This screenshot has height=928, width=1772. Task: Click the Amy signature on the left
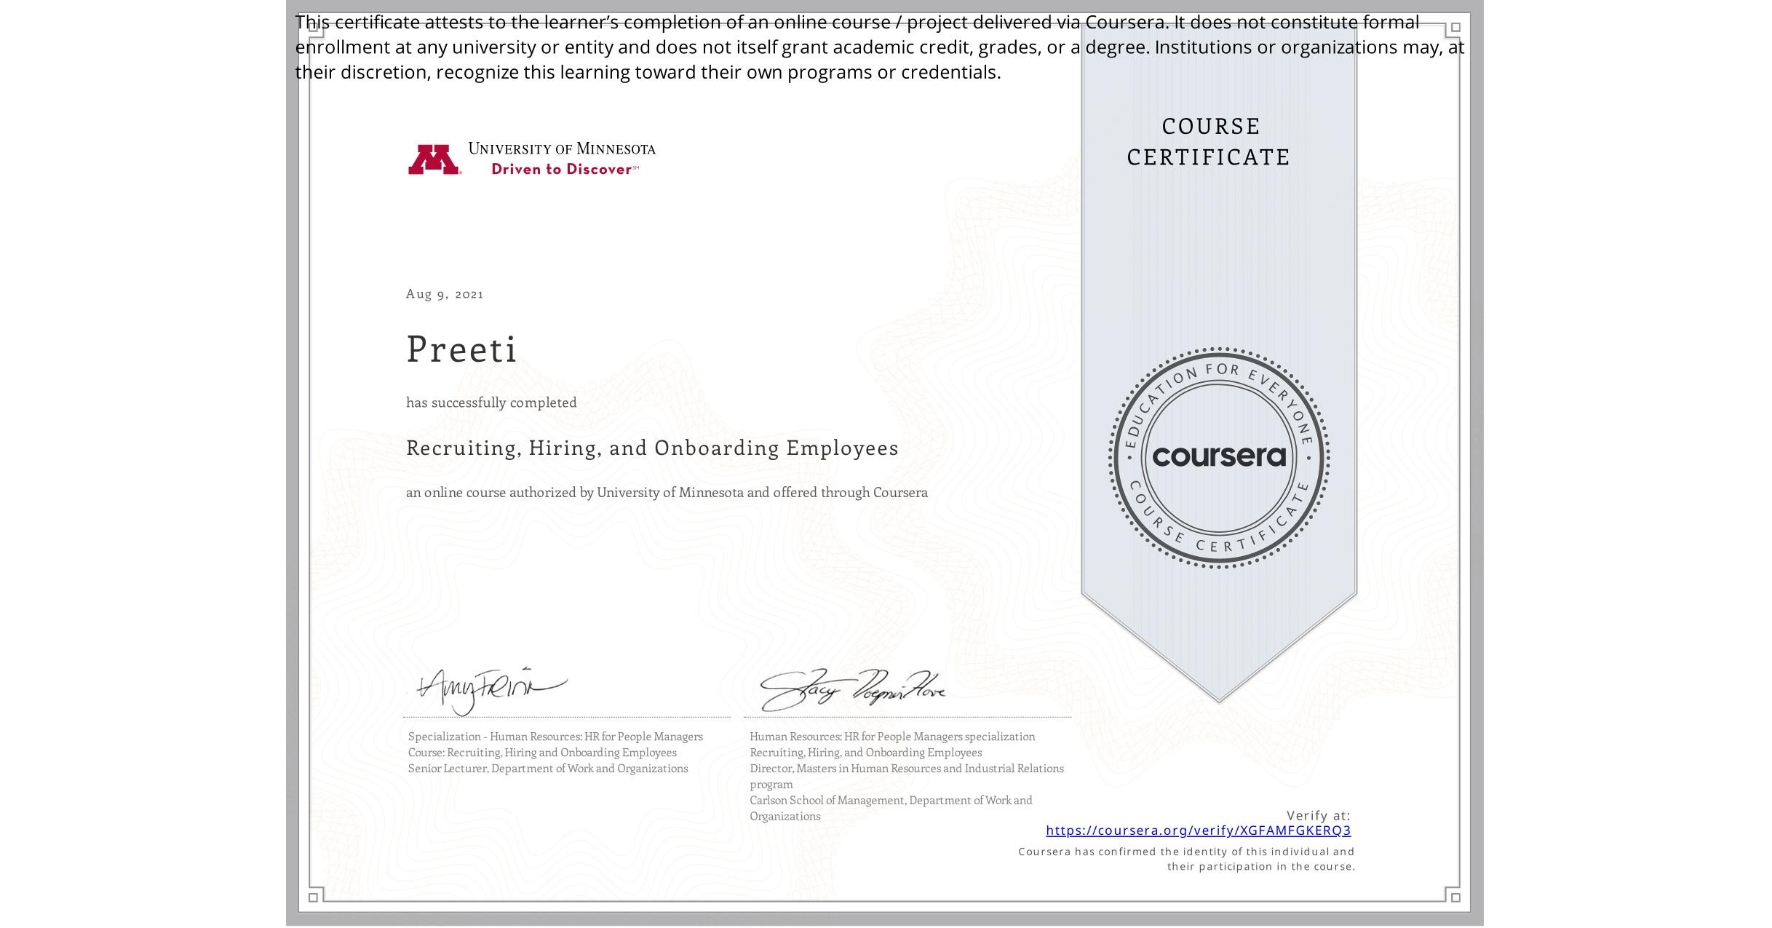point(492,689)
